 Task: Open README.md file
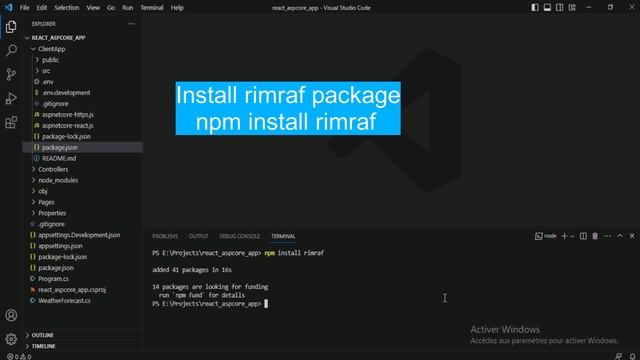82,158
